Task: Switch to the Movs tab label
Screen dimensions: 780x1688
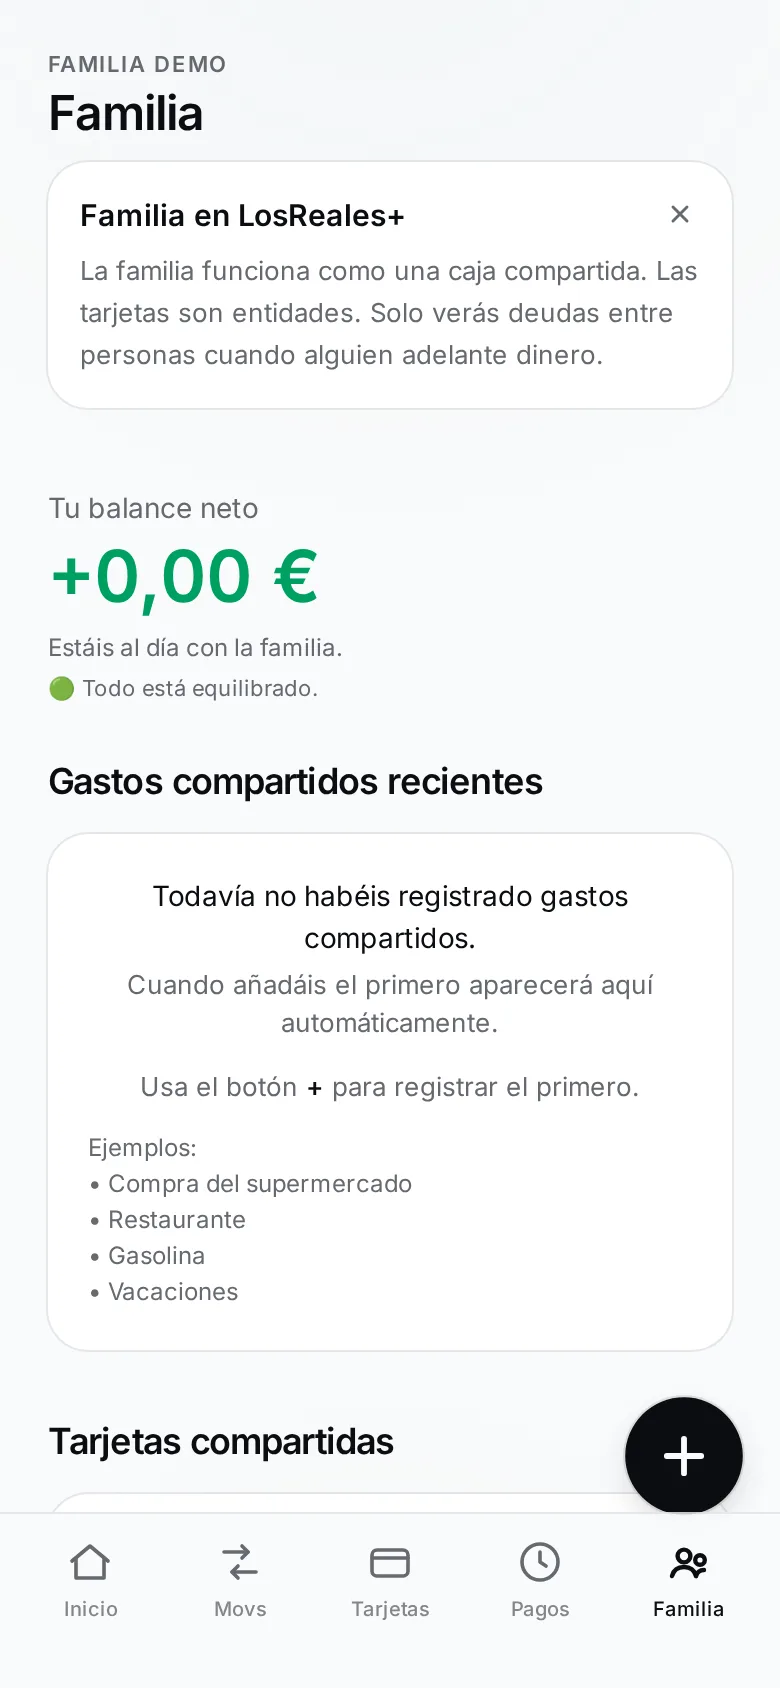Action: point(240,1609)
